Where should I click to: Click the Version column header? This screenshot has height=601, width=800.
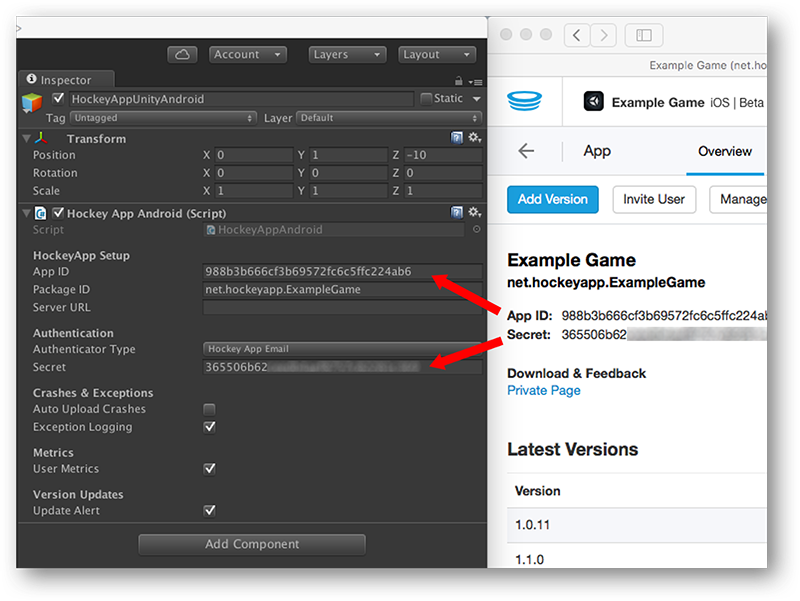coord(537,491)
